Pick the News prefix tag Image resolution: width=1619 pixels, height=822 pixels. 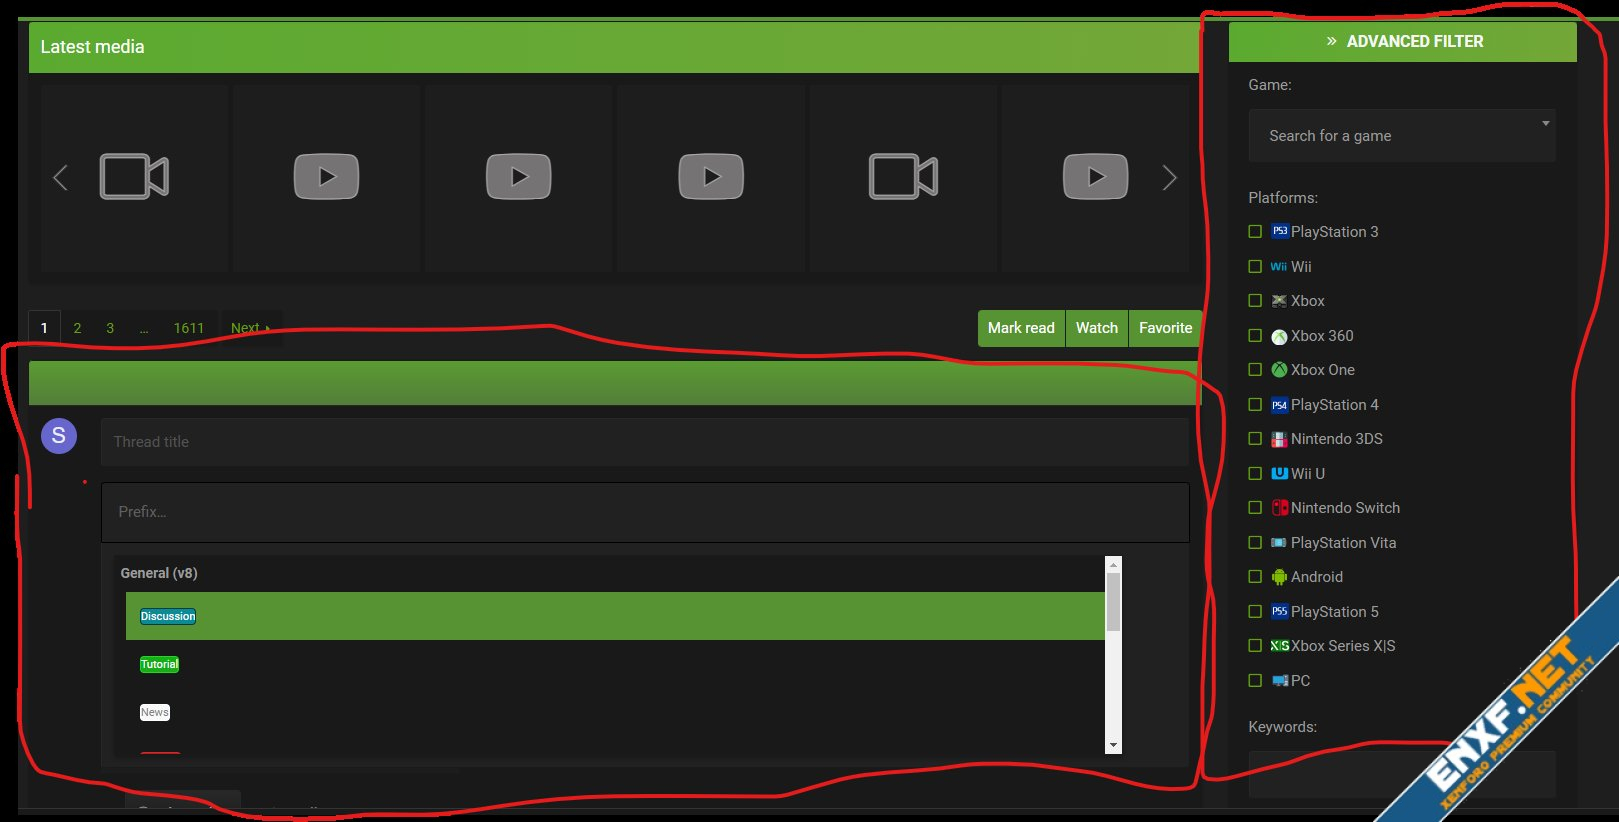[155, 712]
